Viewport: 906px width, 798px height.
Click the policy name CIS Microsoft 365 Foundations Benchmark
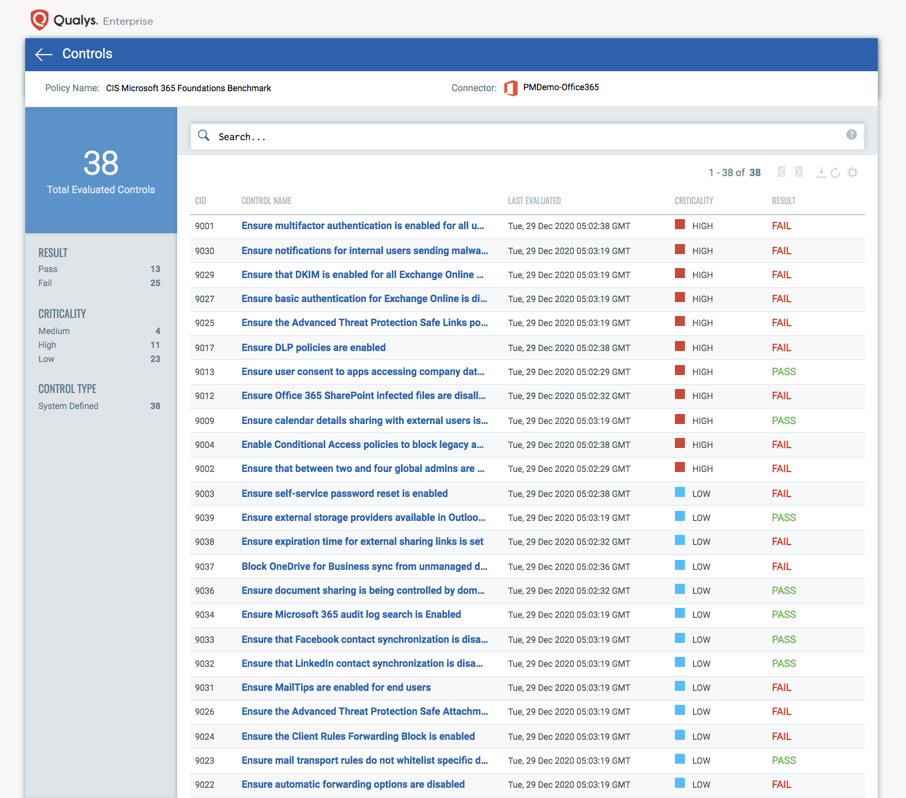[x=188, y=88]
